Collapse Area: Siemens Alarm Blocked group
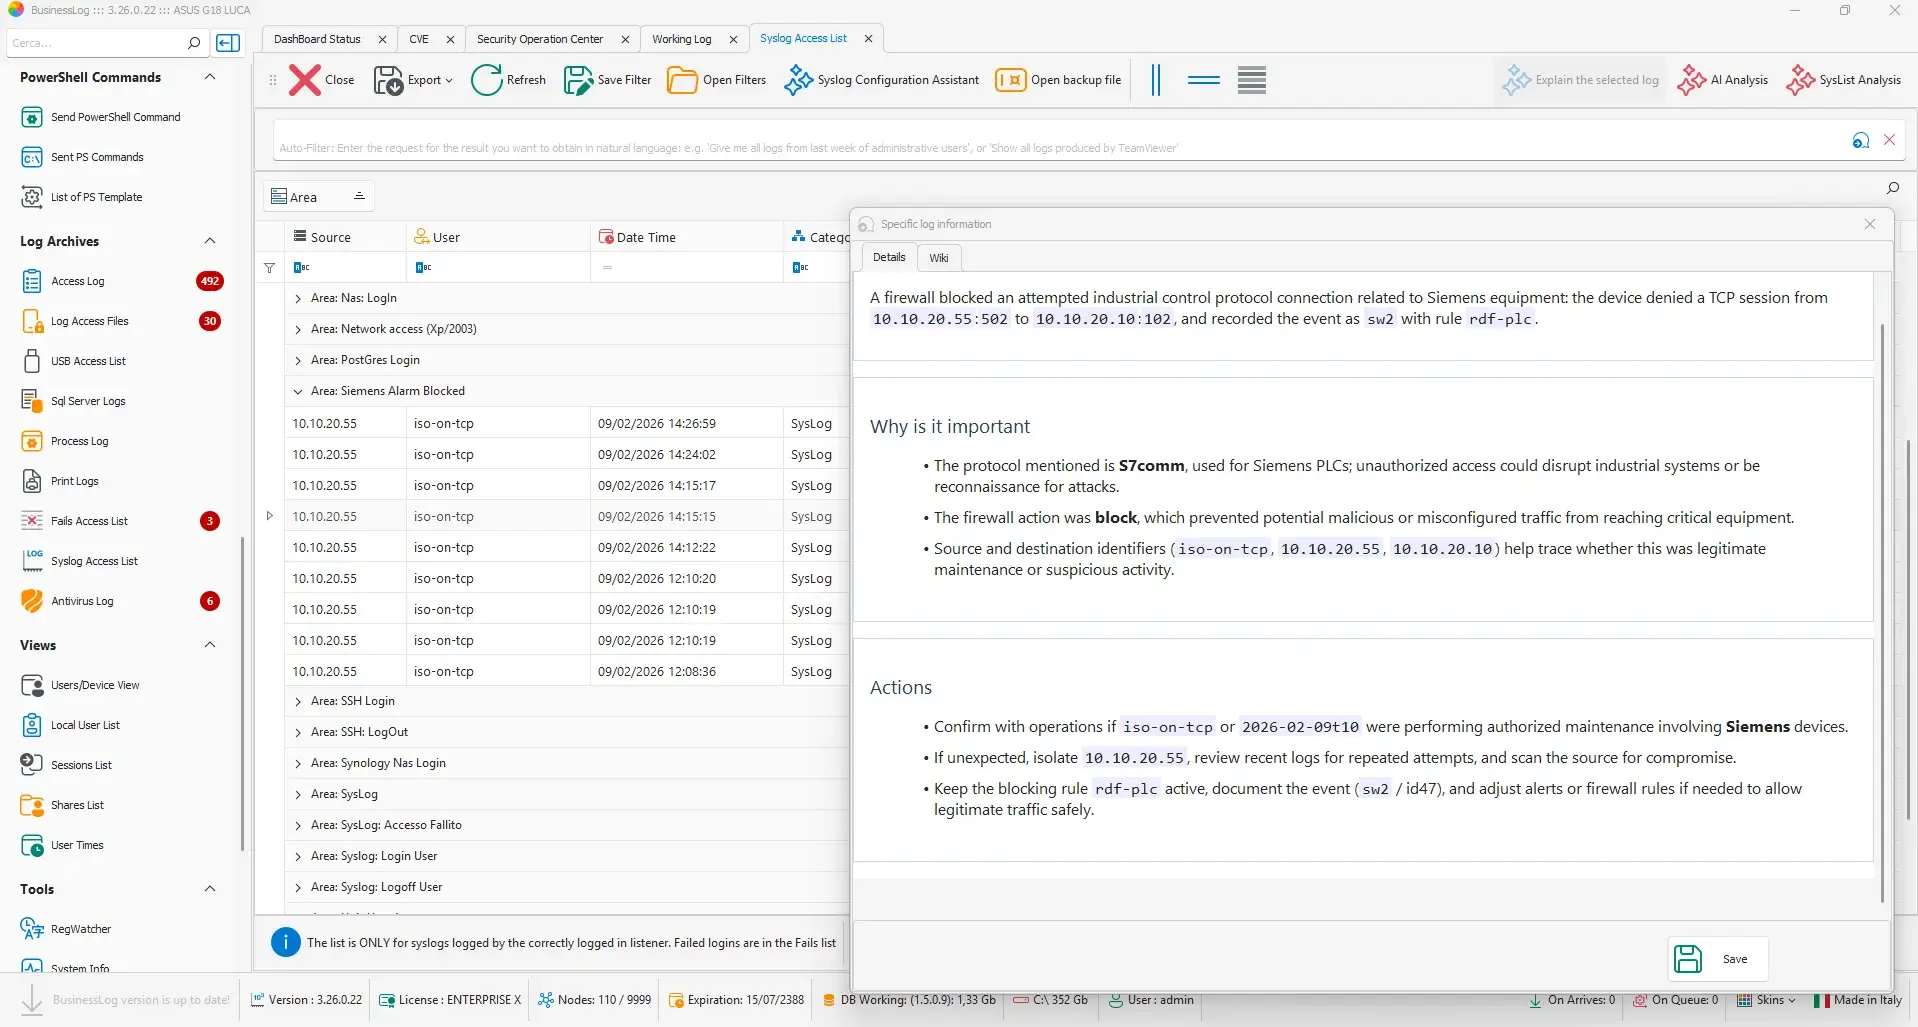Screen dimensions: 1918x1027 click(298, 391)
